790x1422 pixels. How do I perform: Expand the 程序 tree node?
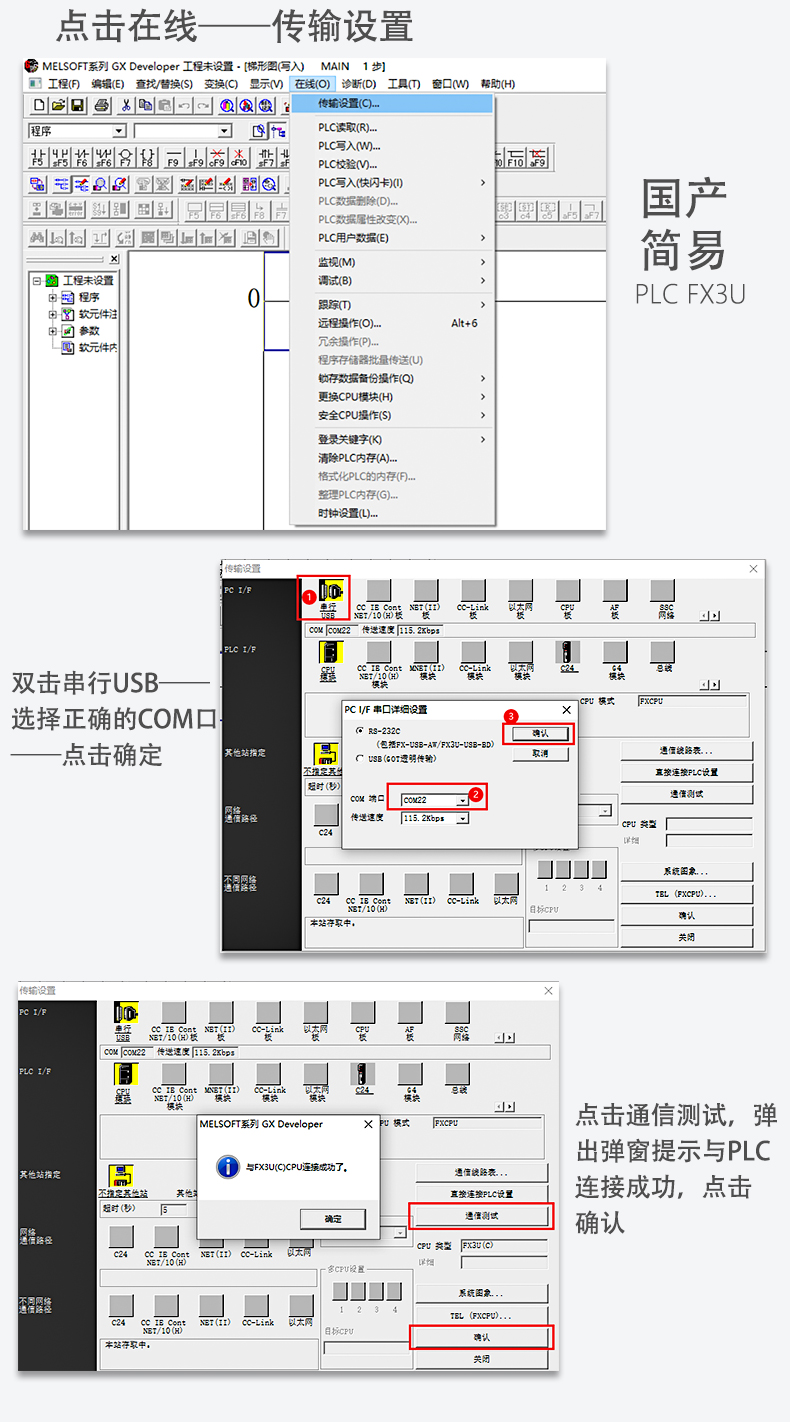click(x=53, y=297)
